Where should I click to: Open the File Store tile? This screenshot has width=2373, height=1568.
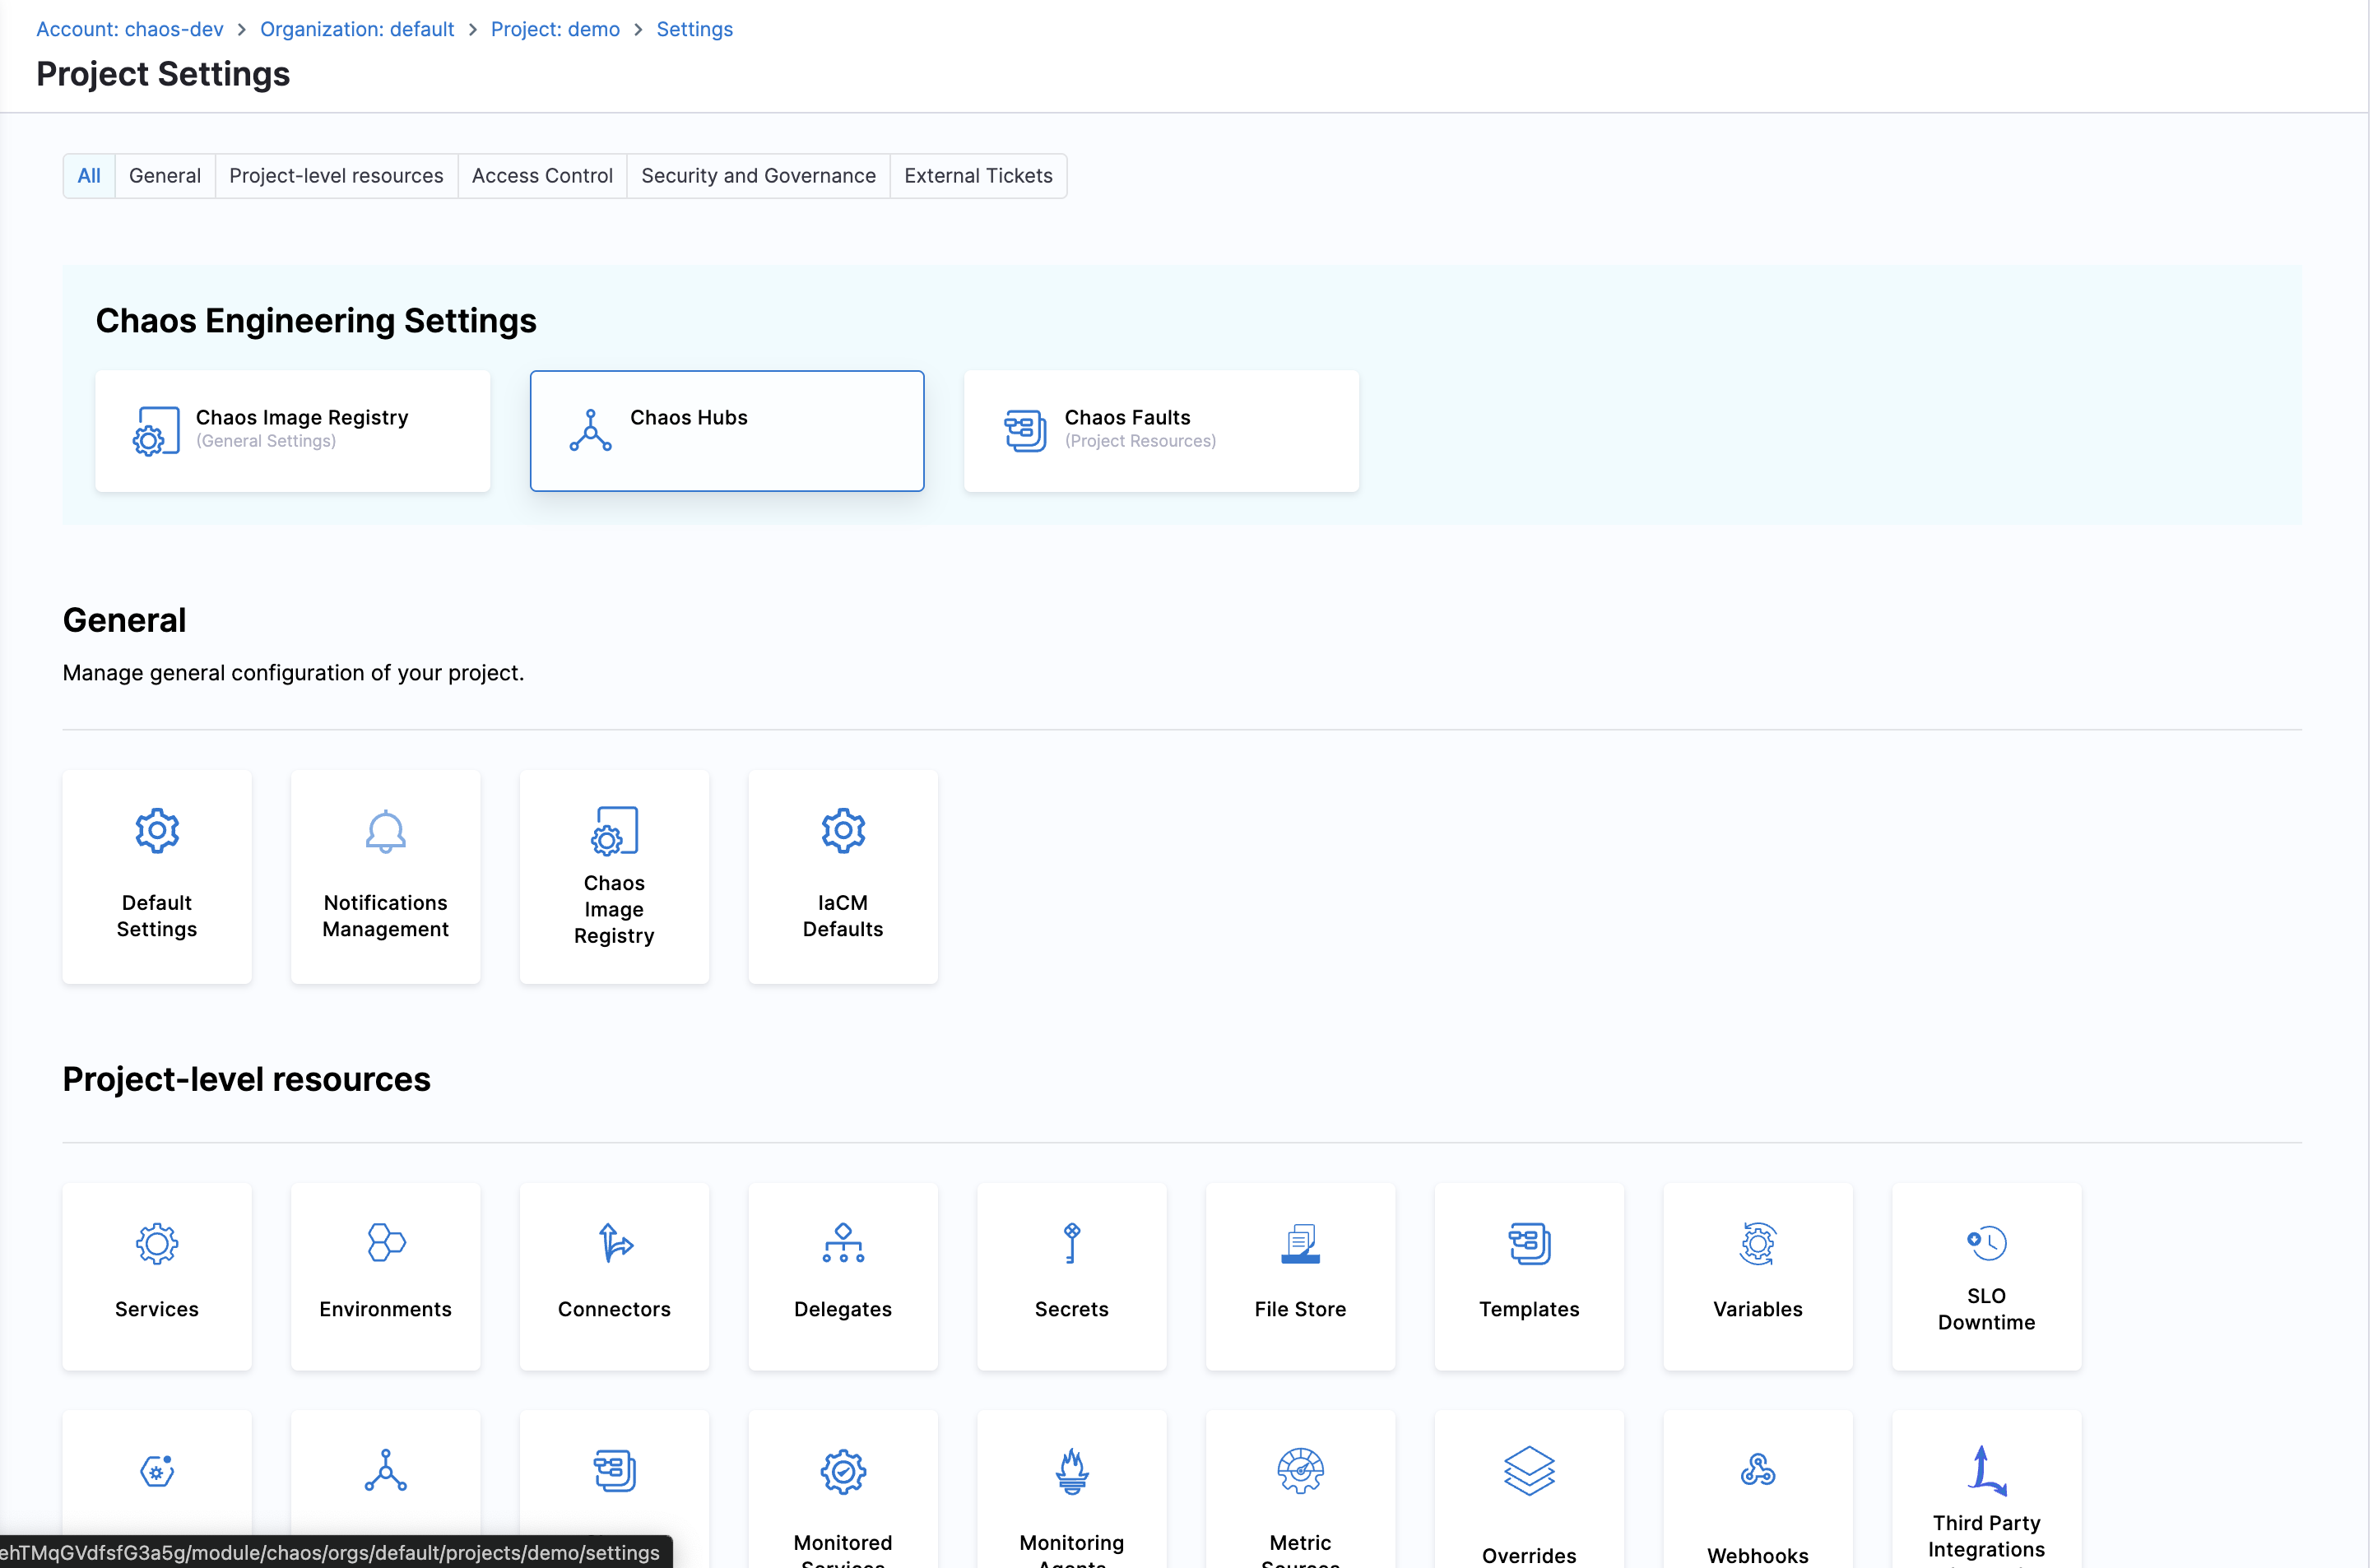[1300, 1276]
